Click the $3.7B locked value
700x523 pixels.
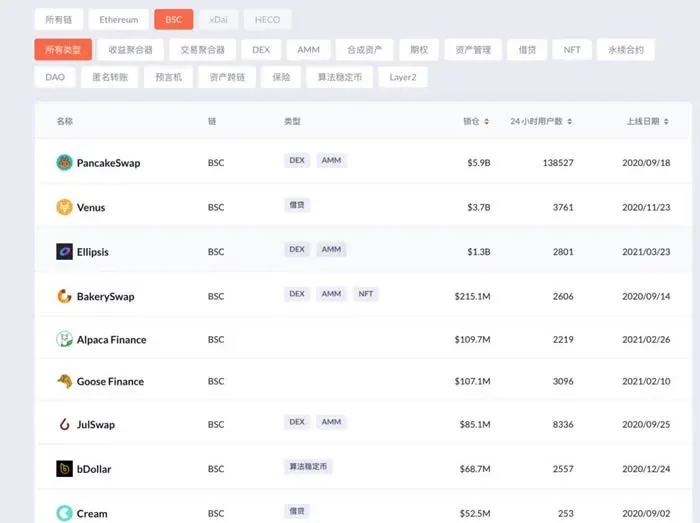(479, 208)
